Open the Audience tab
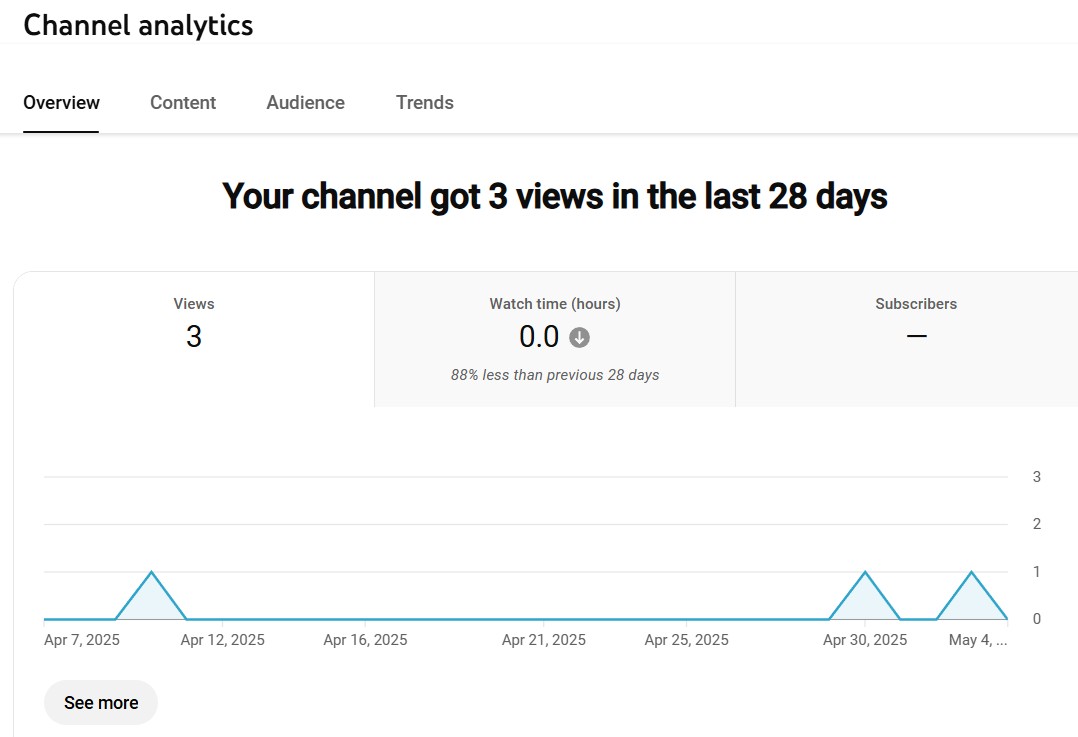This screenshot has width=1078, height=737. point(305,103)
